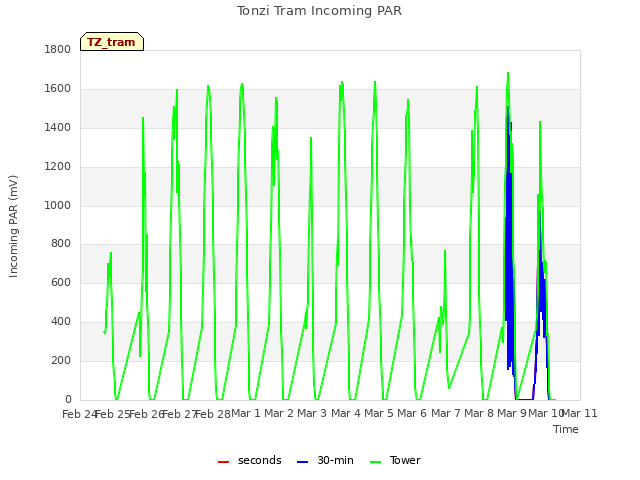Viewport: 640px width, 480px height.
Task: Click the Mar 8 x-axis date label
Action: tap(479, 413)
